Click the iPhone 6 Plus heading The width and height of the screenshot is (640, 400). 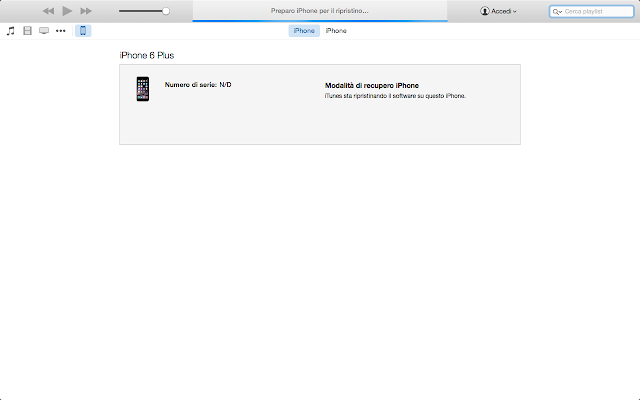(147, 56)
